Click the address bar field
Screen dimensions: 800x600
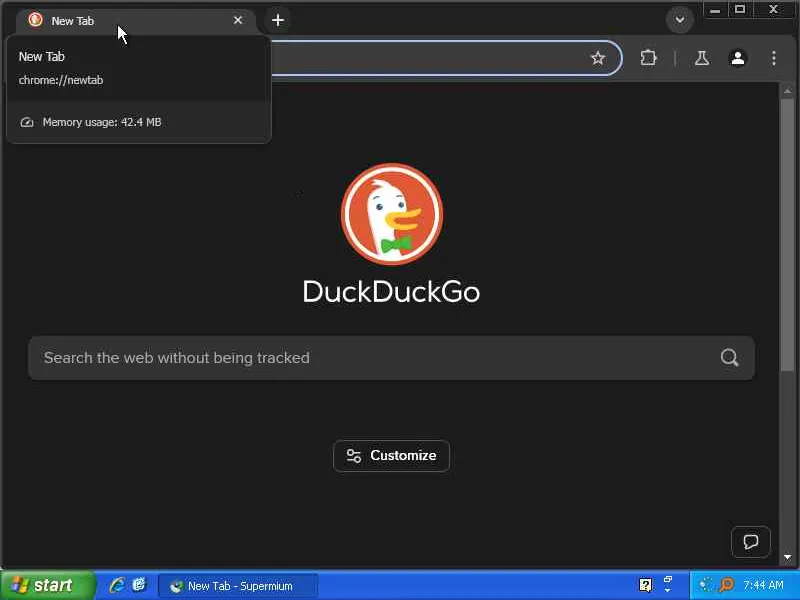click(x=429, y=58)
